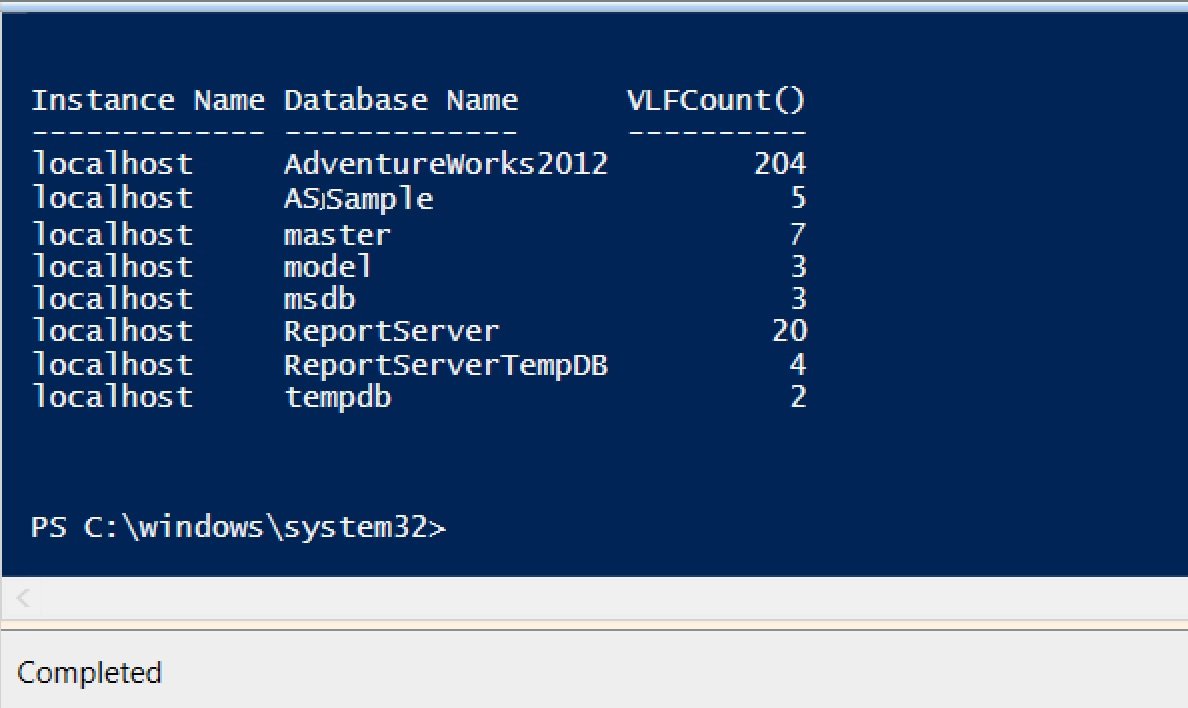Click the 'tempdb' database name
This screenshot has width=1188, height=708.
pos(338,397)
